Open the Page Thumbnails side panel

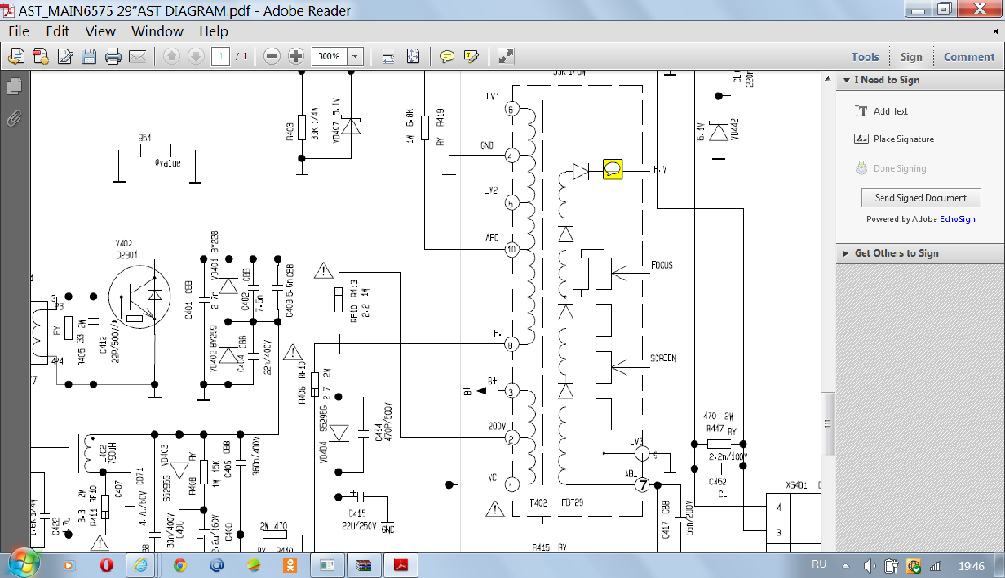pyautogui.click(x=14, y=87)
